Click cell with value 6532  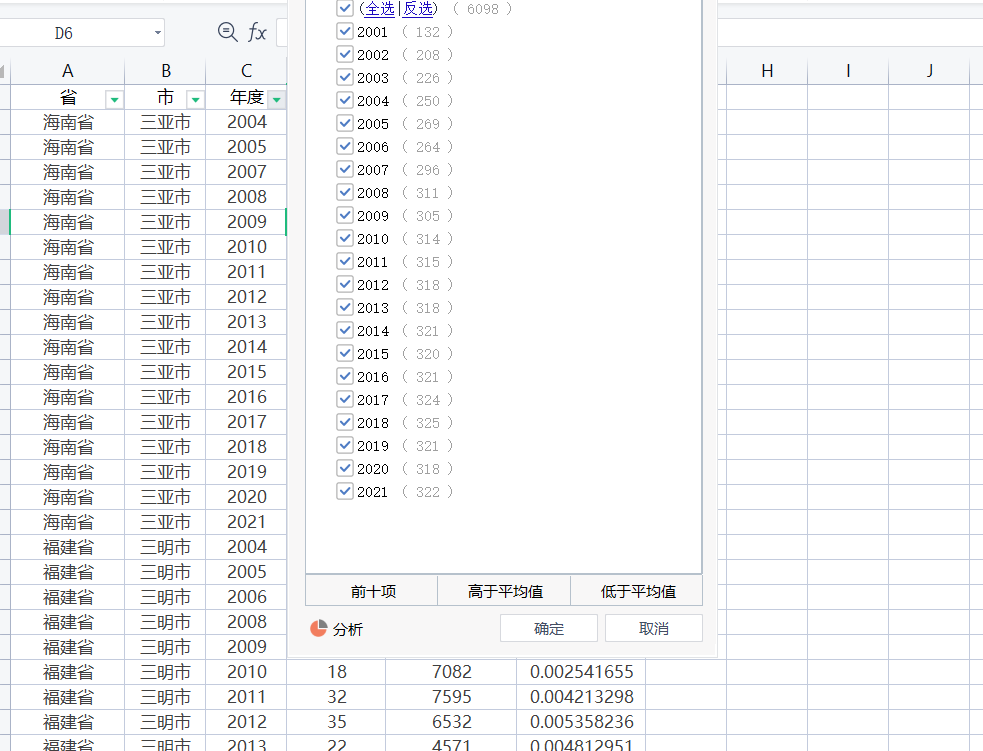click(x=451, y=722)
